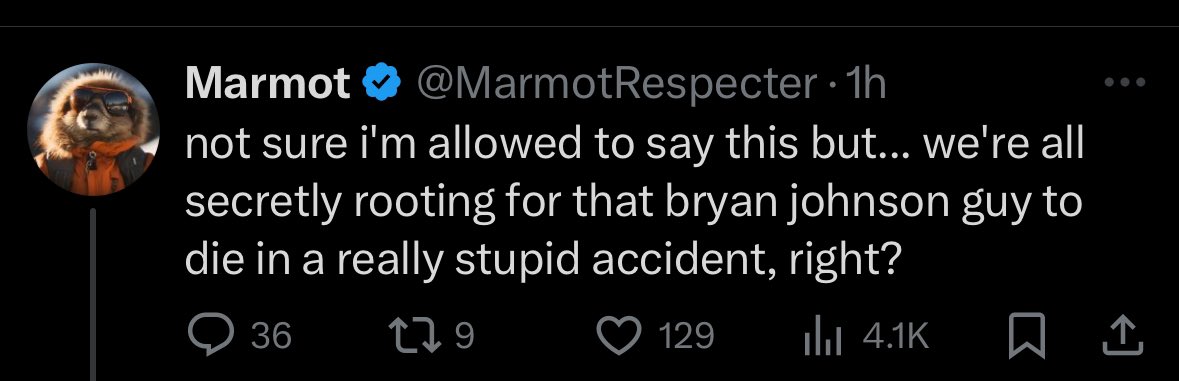Screen dimensions: 1179x381
Task: Open replies via the speech bubble icon
Action: 210,336
